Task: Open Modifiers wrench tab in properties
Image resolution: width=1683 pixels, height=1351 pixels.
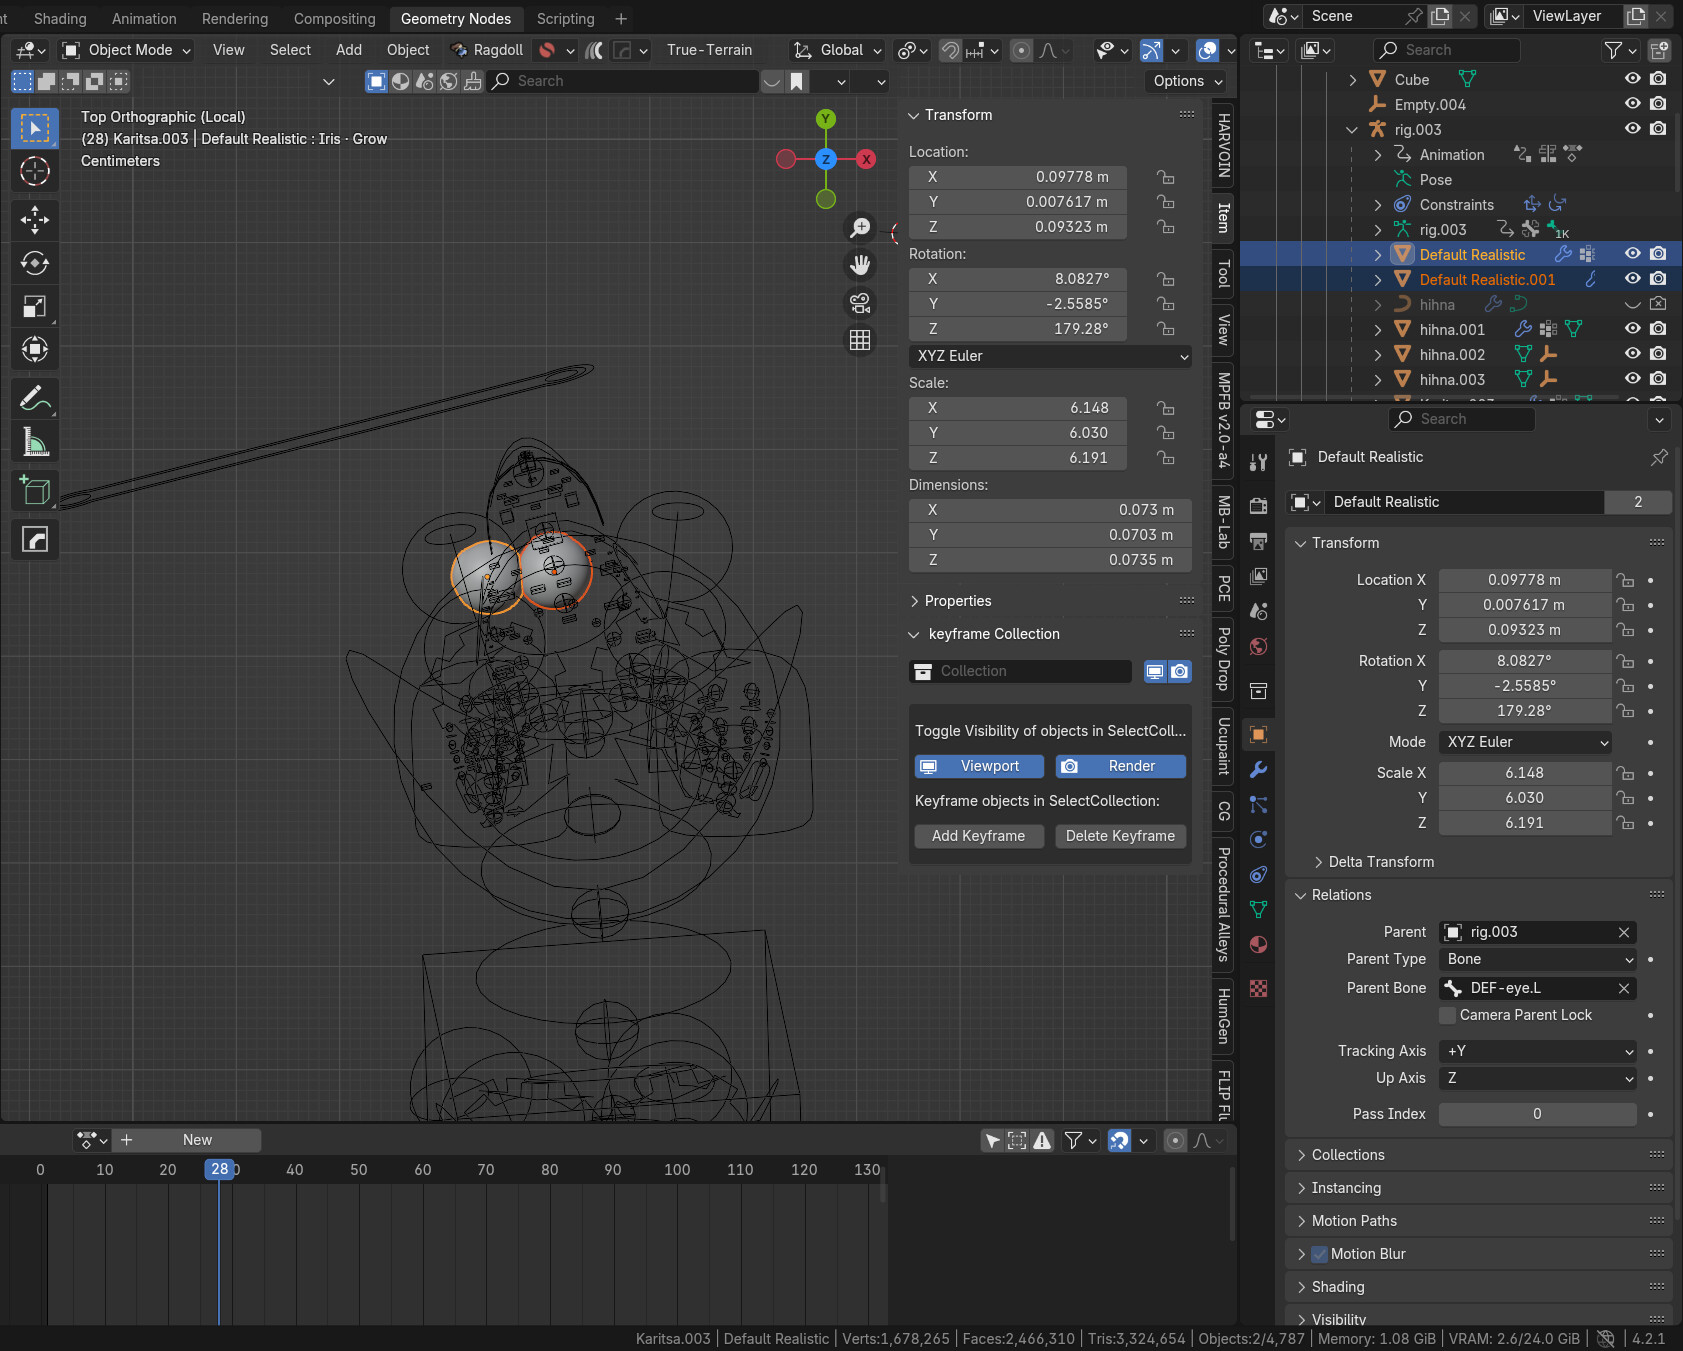Action: [1259, 769]
